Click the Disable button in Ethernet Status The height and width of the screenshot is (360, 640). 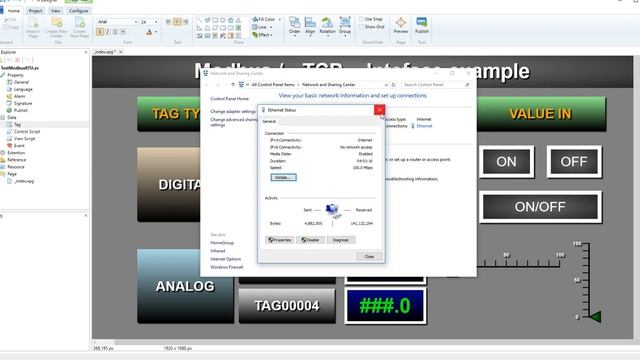coord(311,240)
